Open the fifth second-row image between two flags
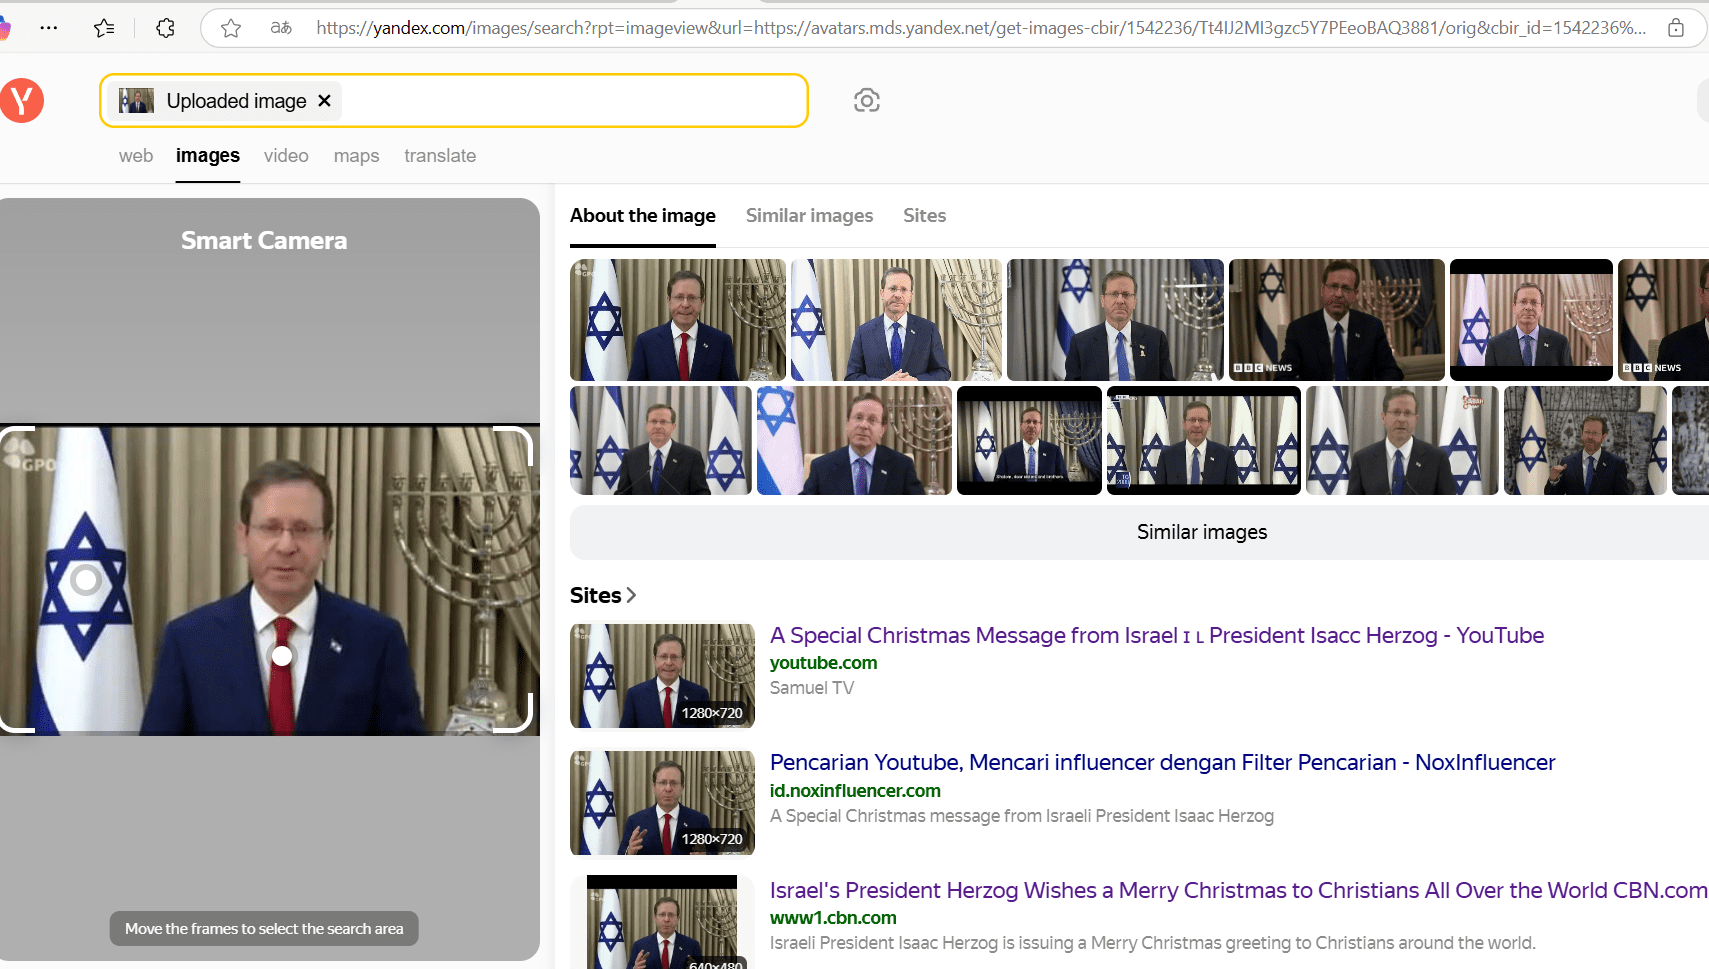The image size is (1709, 969). pos(1402,441)
